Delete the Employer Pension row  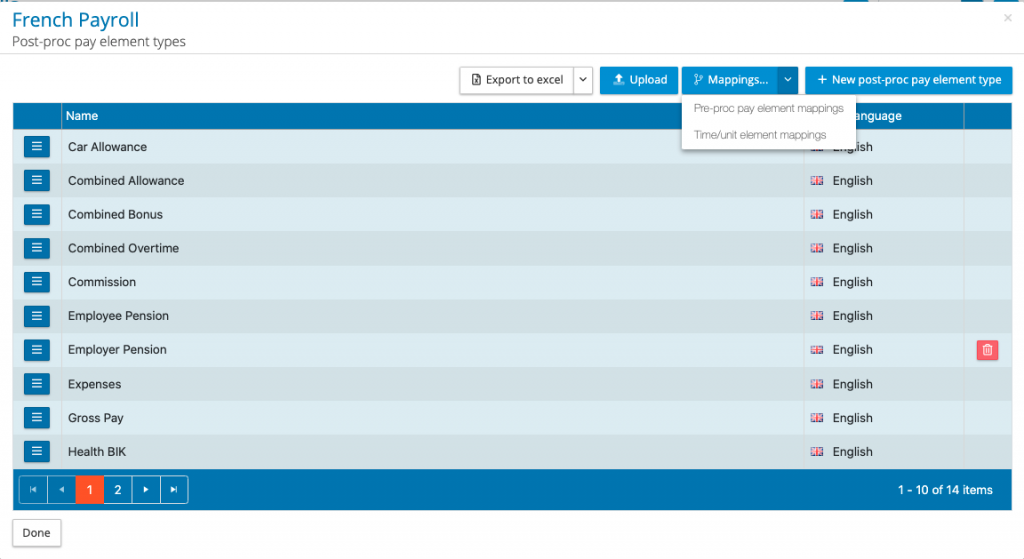pos(987,350)
